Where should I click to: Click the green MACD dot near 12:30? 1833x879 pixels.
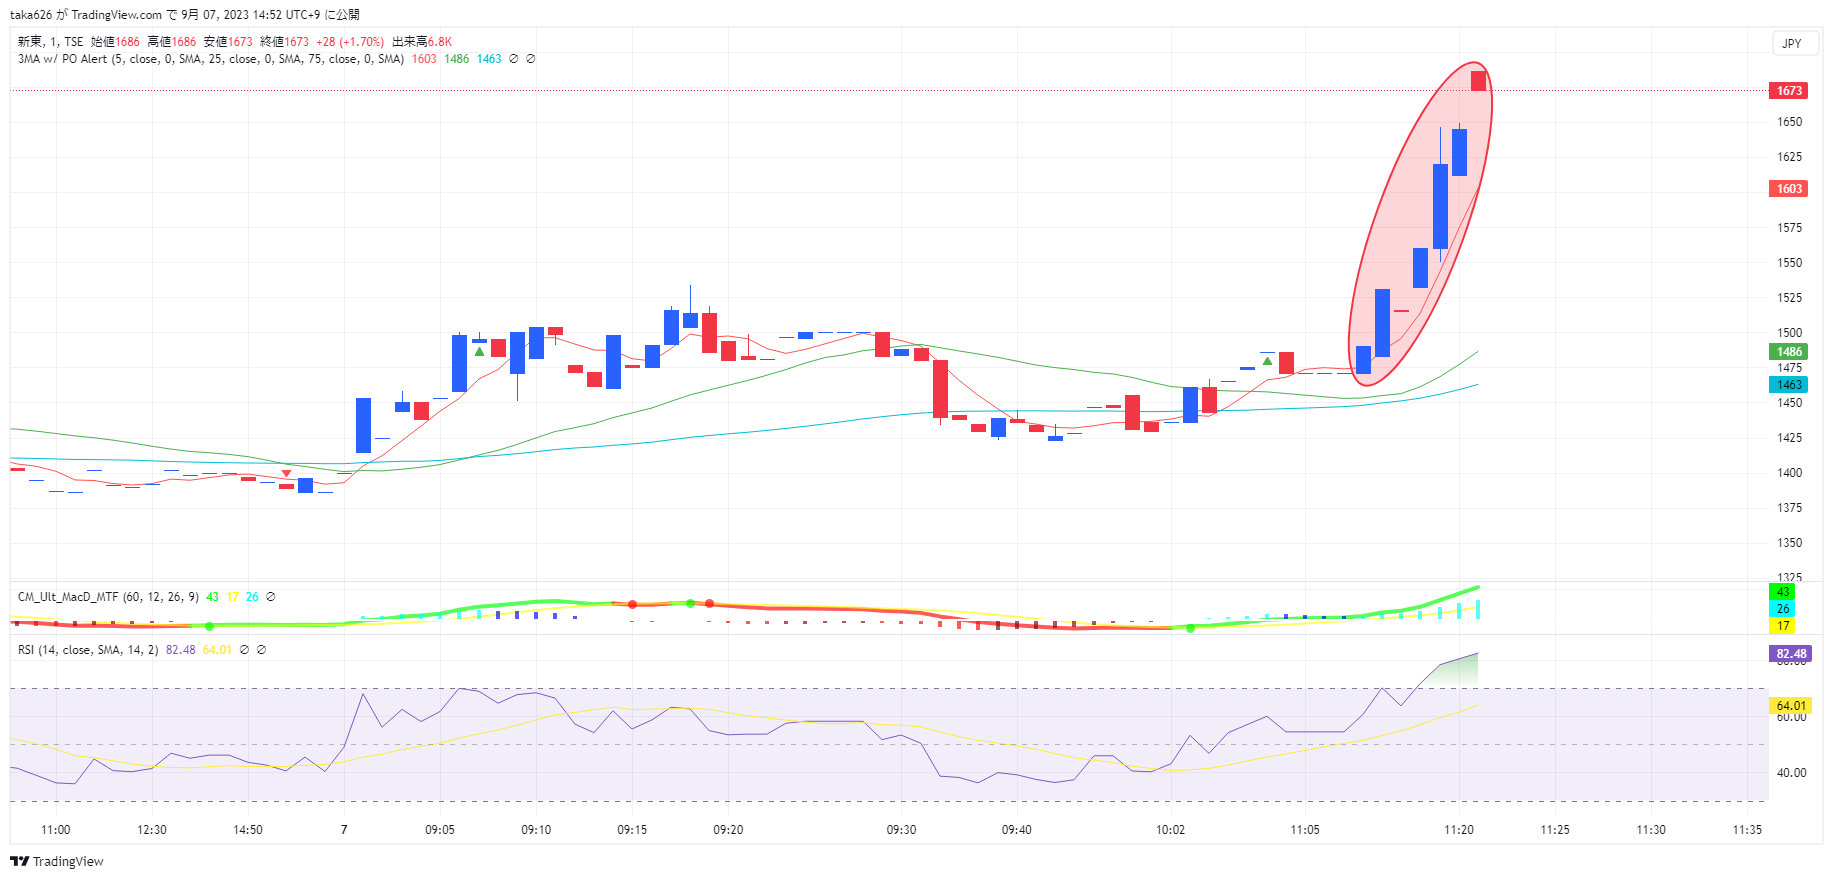[x=209, y=626]
